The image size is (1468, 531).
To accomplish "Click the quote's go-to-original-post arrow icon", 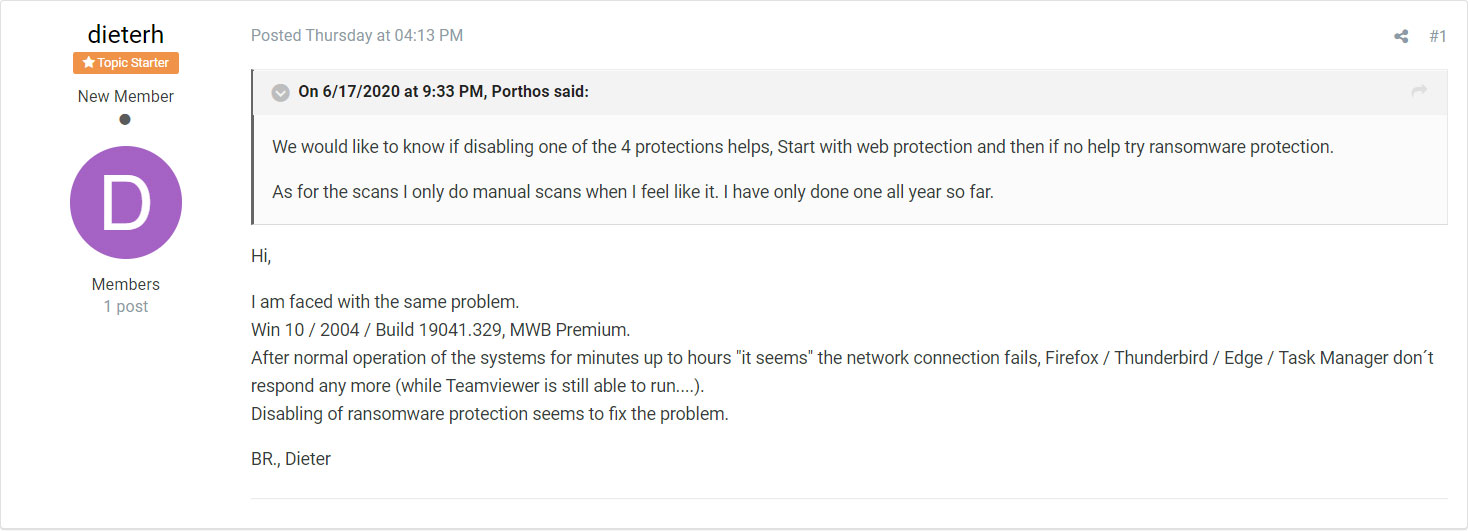I will click(x=1418, y=92).
